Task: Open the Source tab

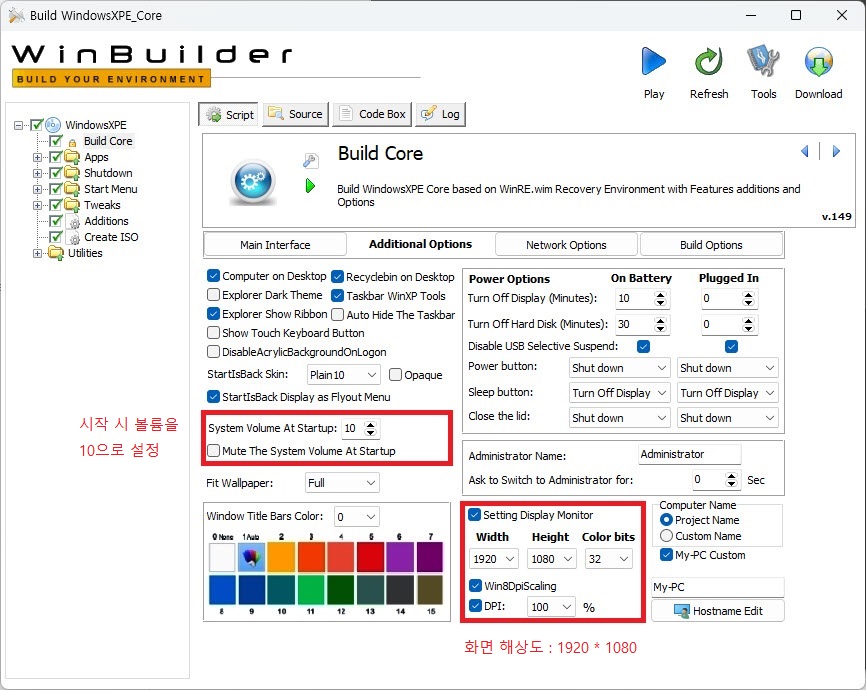Action: point(295,114)
